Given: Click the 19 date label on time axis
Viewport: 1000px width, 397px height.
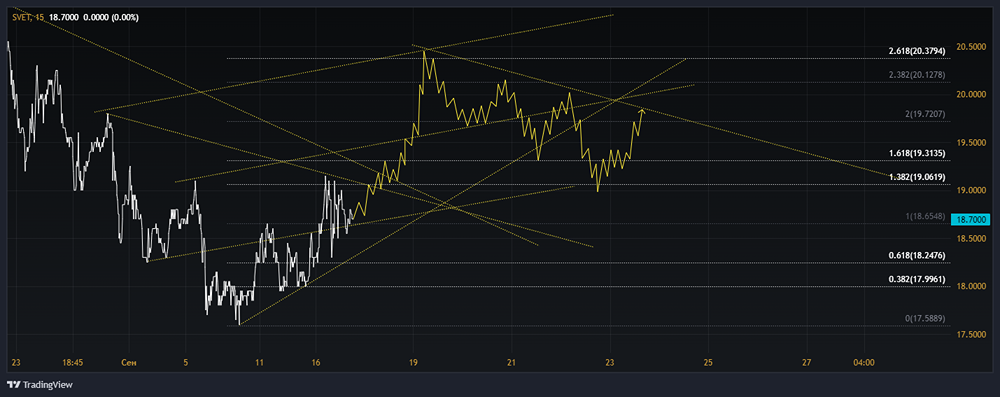Looking at the screenshot, I should click(x=413, y=362).
